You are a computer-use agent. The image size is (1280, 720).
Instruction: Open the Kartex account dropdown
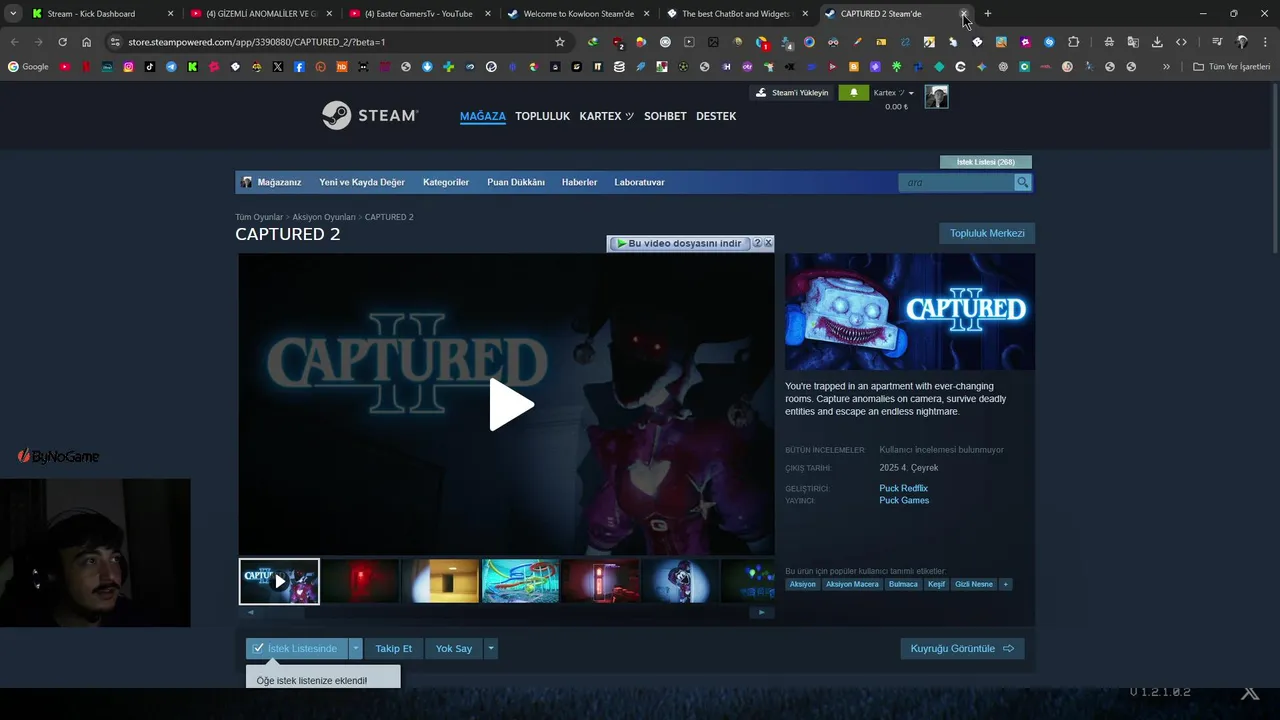[x=894, y=93]
